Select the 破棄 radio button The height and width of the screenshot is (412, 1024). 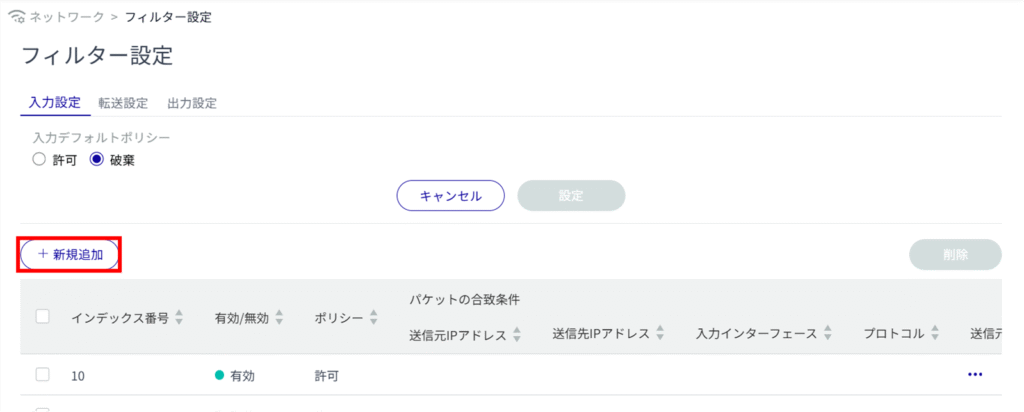pos(97,159)
